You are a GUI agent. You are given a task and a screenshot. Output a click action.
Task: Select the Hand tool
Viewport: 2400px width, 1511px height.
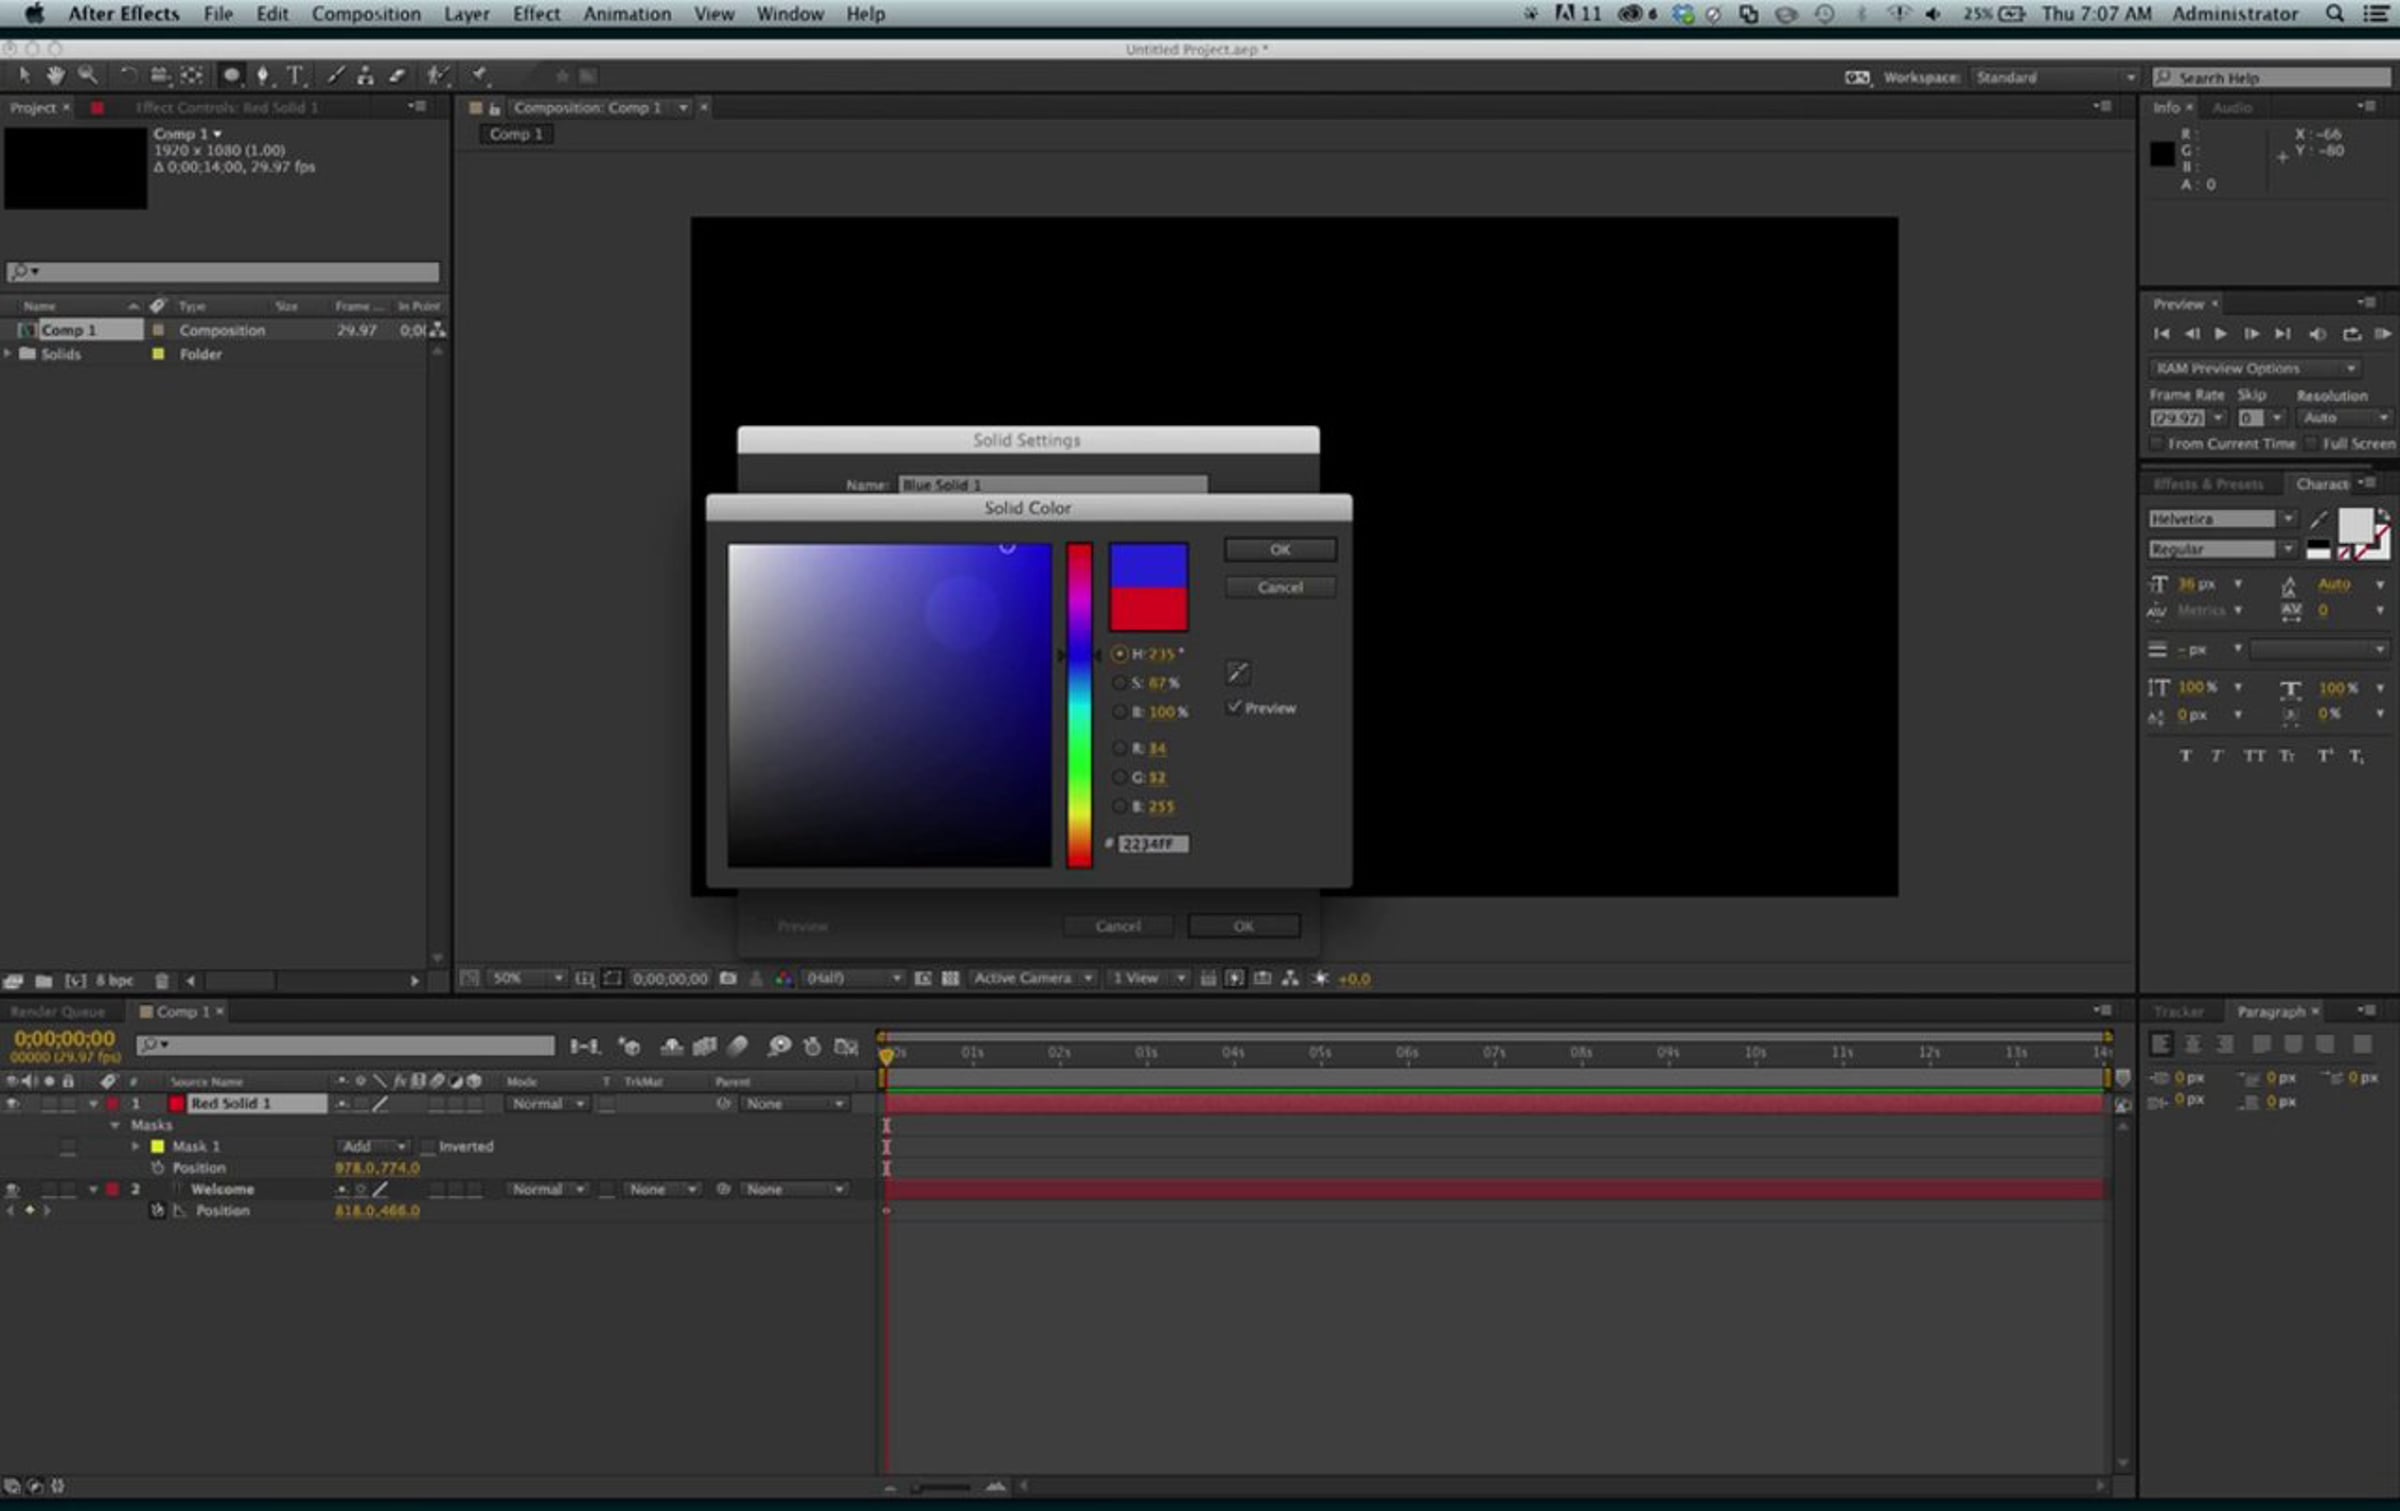pos(55,75)
